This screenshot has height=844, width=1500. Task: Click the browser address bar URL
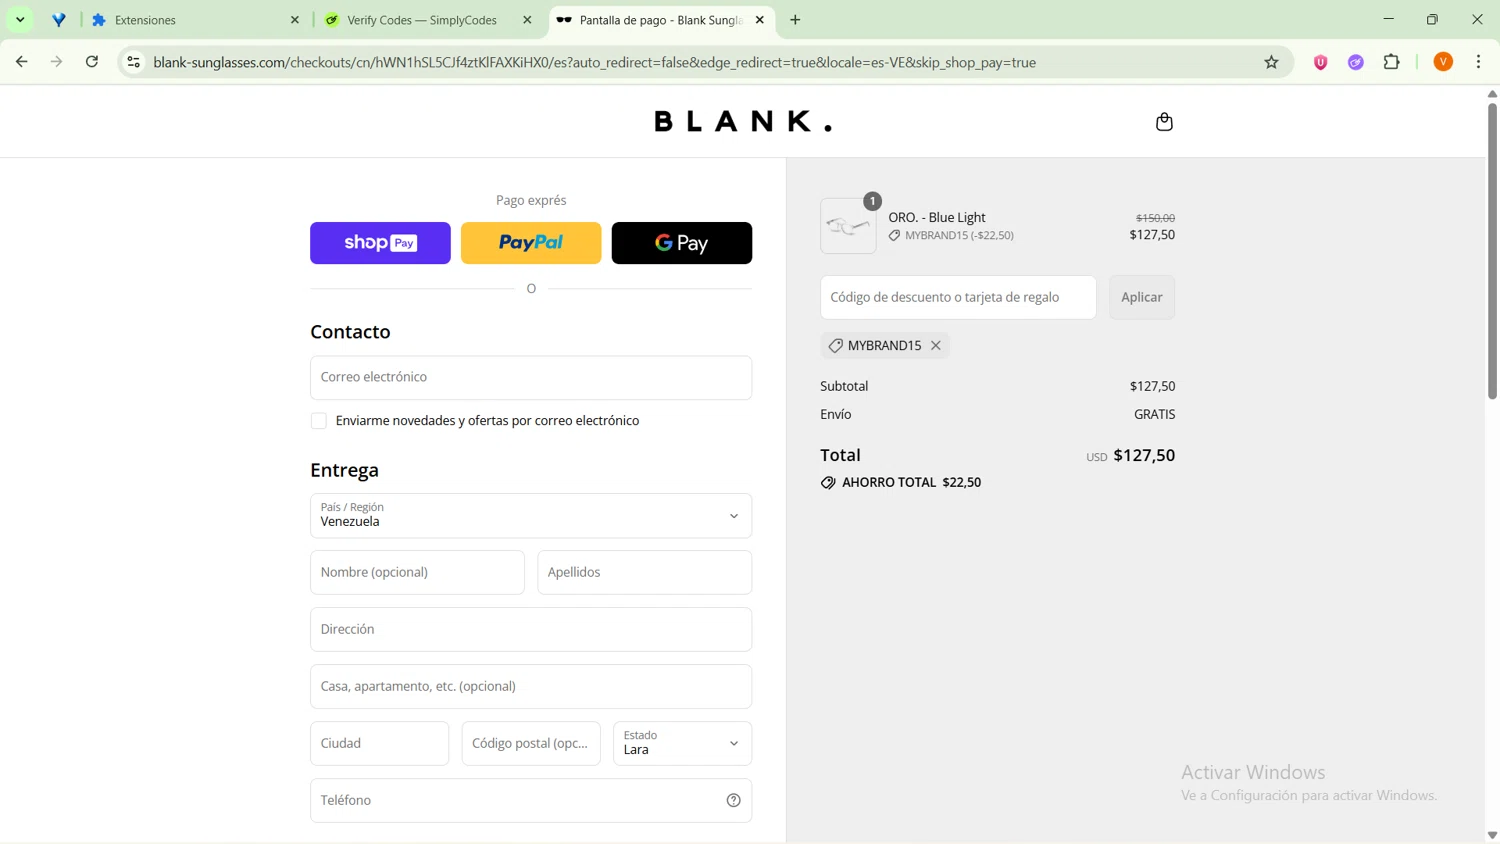pos(594,62)
